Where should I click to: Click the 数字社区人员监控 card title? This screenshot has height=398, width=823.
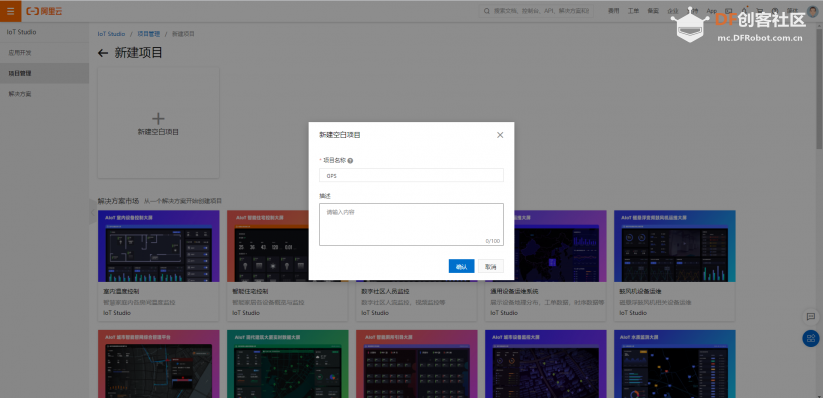point(385,291)
